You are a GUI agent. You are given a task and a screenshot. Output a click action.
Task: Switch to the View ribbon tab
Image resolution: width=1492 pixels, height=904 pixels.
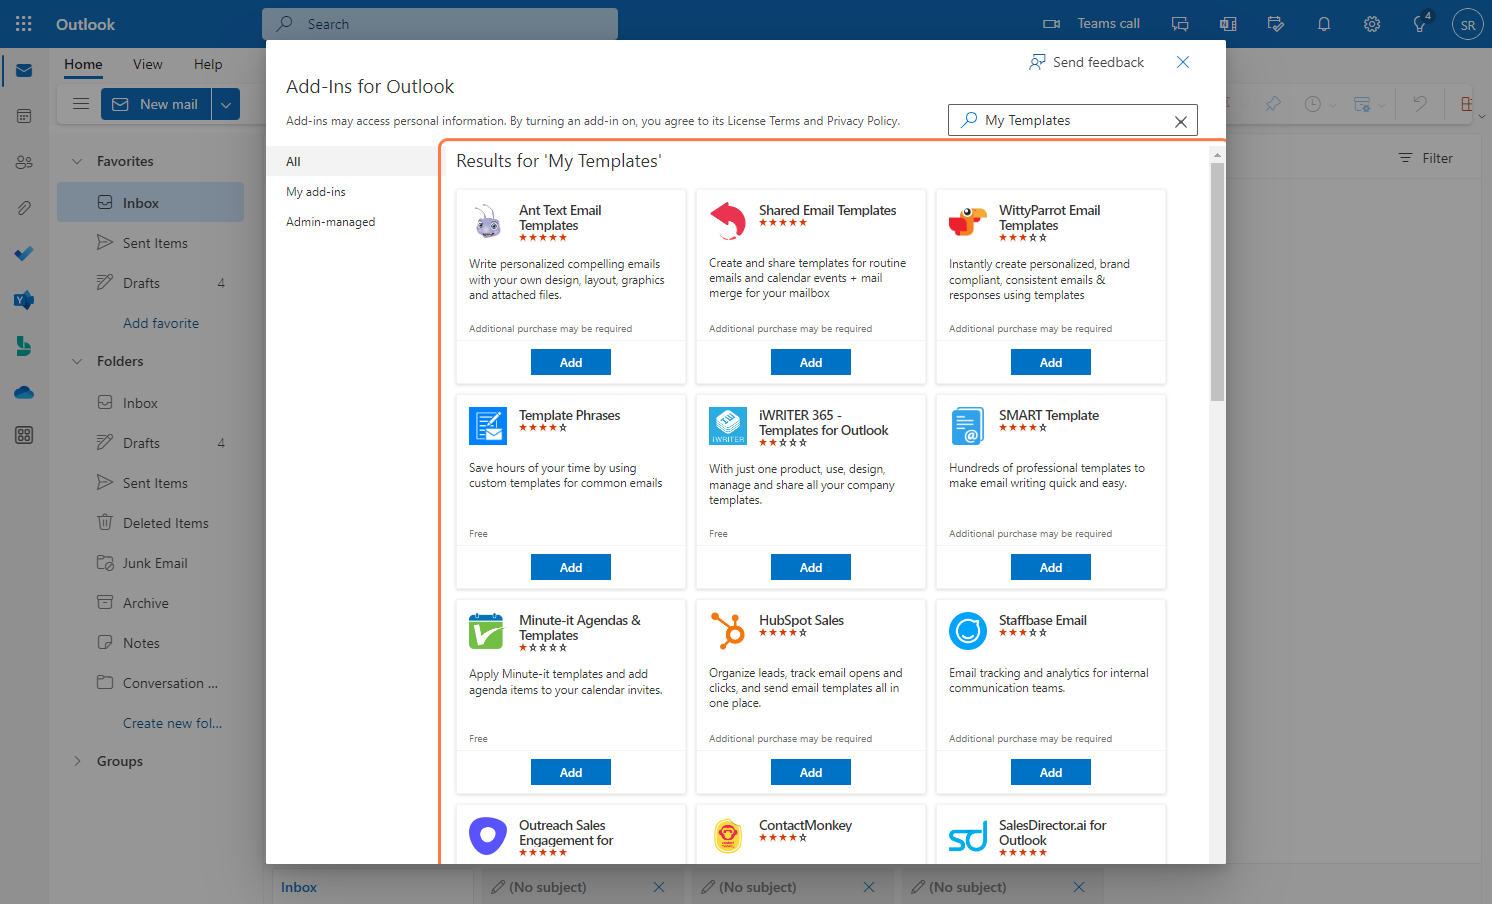(x=148, y=64)
